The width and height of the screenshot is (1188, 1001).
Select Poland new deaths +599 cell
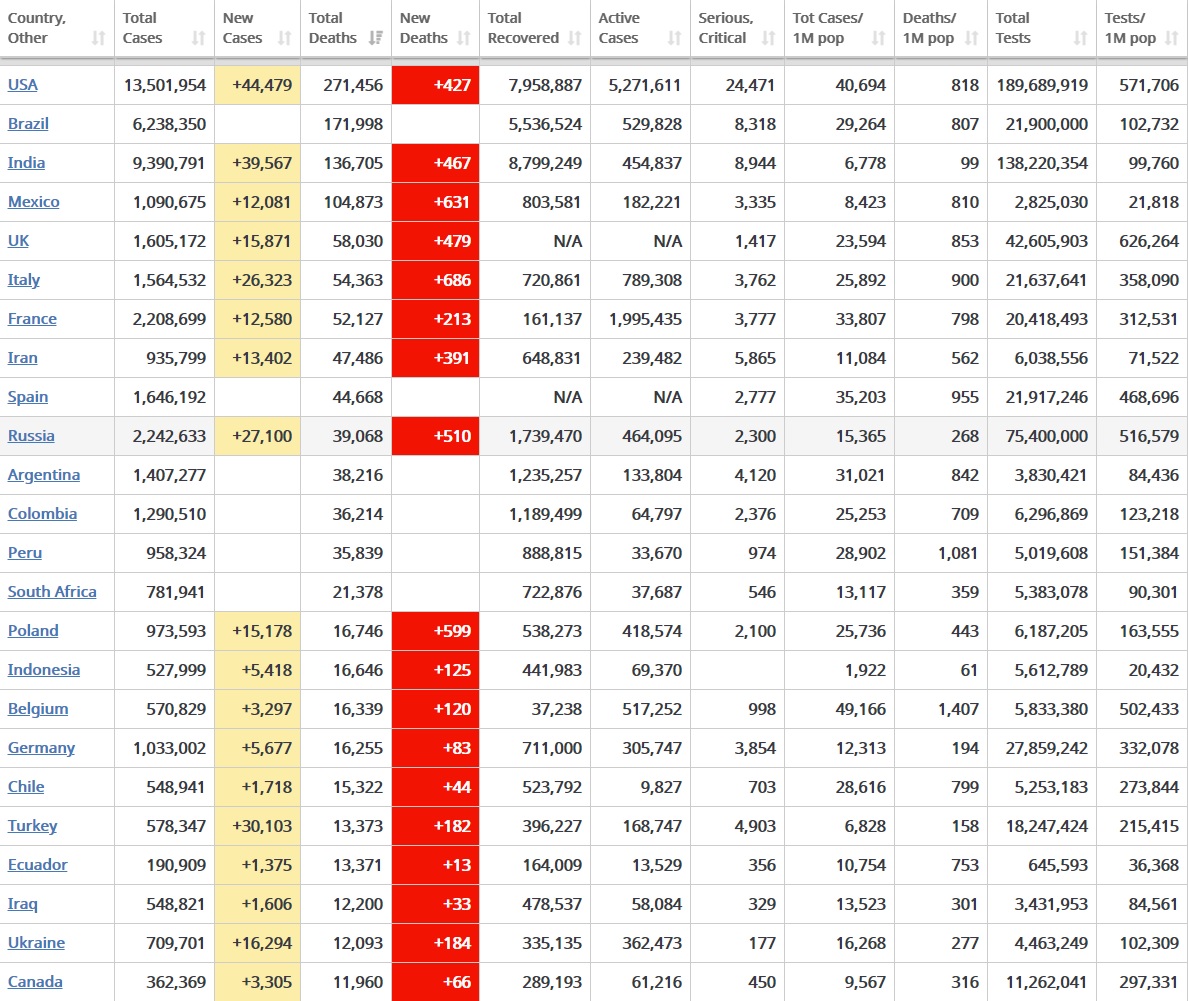coord(436,630)
